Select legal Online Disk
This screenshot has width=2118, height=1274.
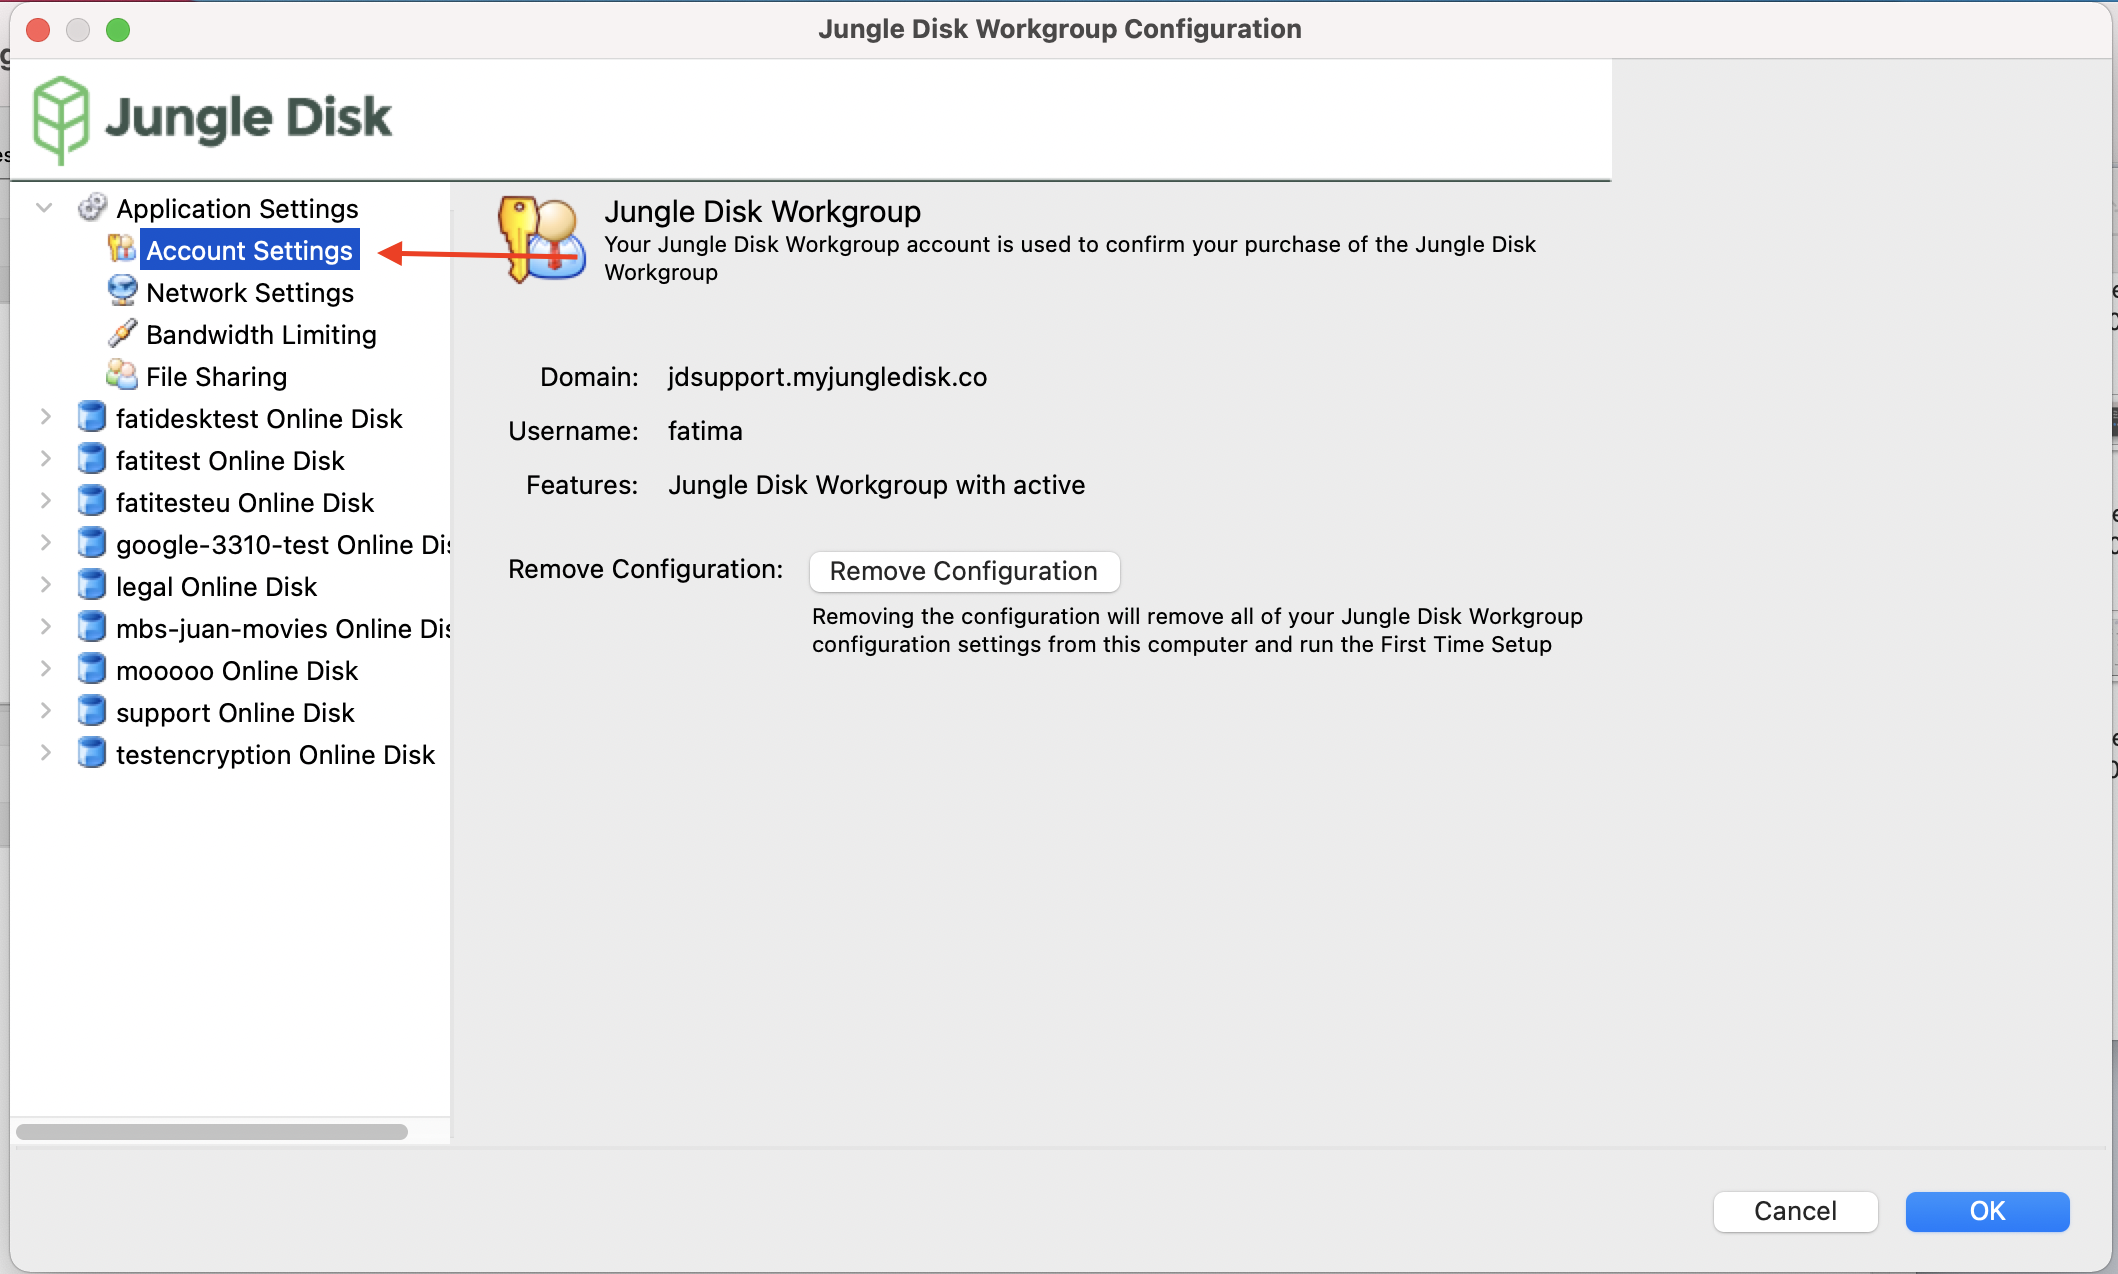(x=216, y=586)
